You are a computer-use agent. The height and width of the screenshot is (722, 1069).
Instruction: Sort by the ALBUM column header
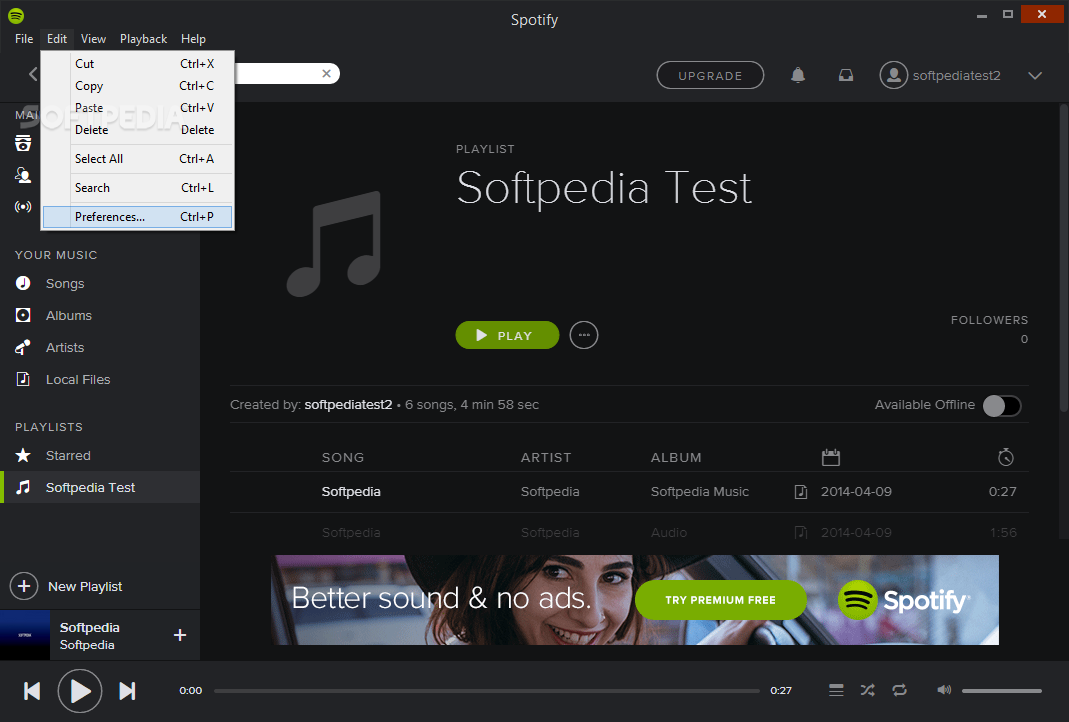click(x=676, y=457)
